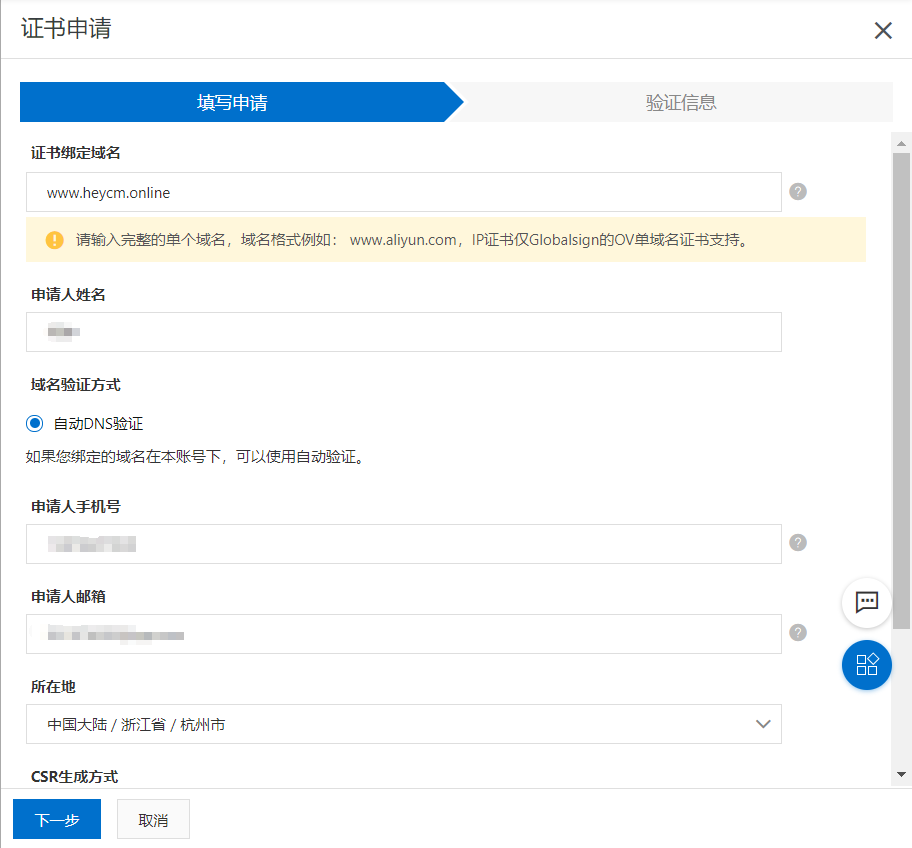Select 自动DNS验证 radio option
912x848 pixels.
pos(35,424)
